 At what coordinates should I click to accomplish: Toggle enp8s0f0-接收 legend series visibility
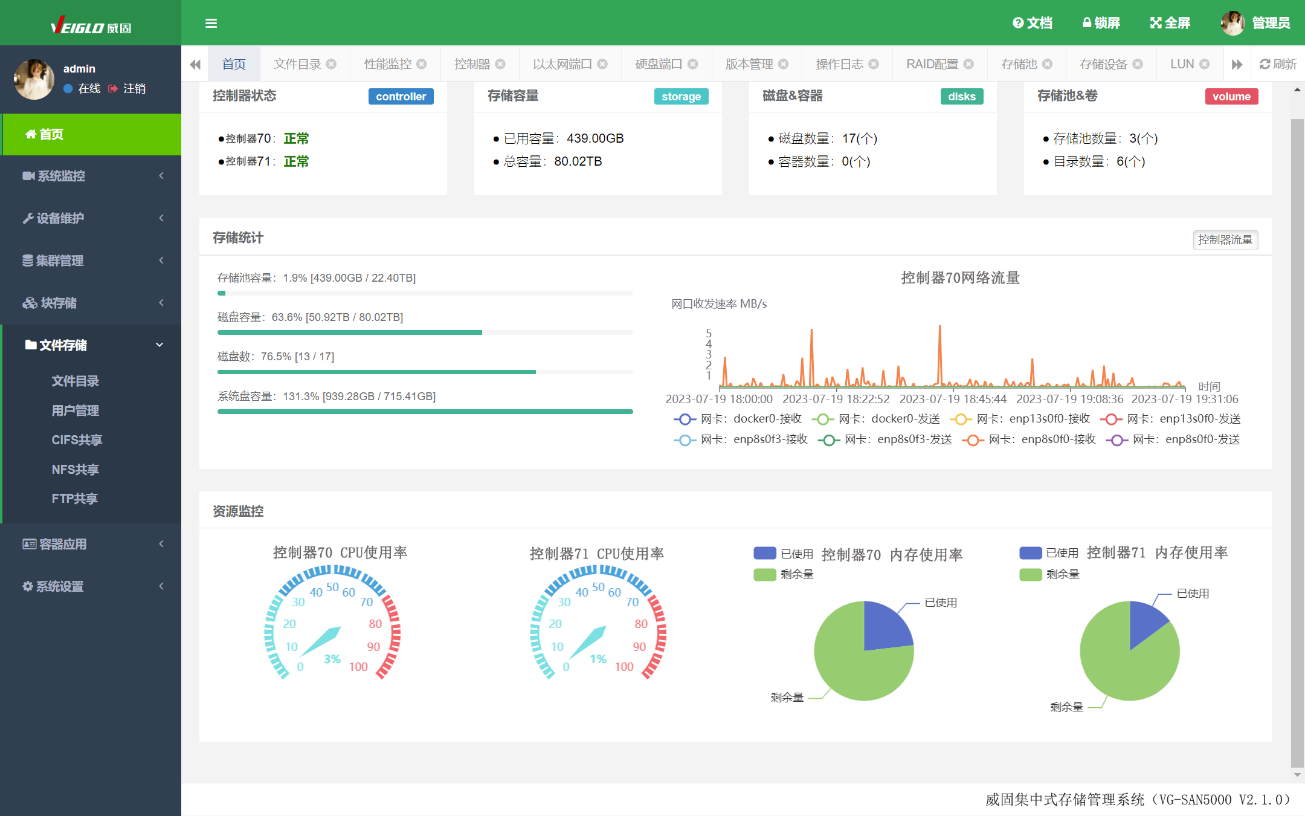pos(973,439)
